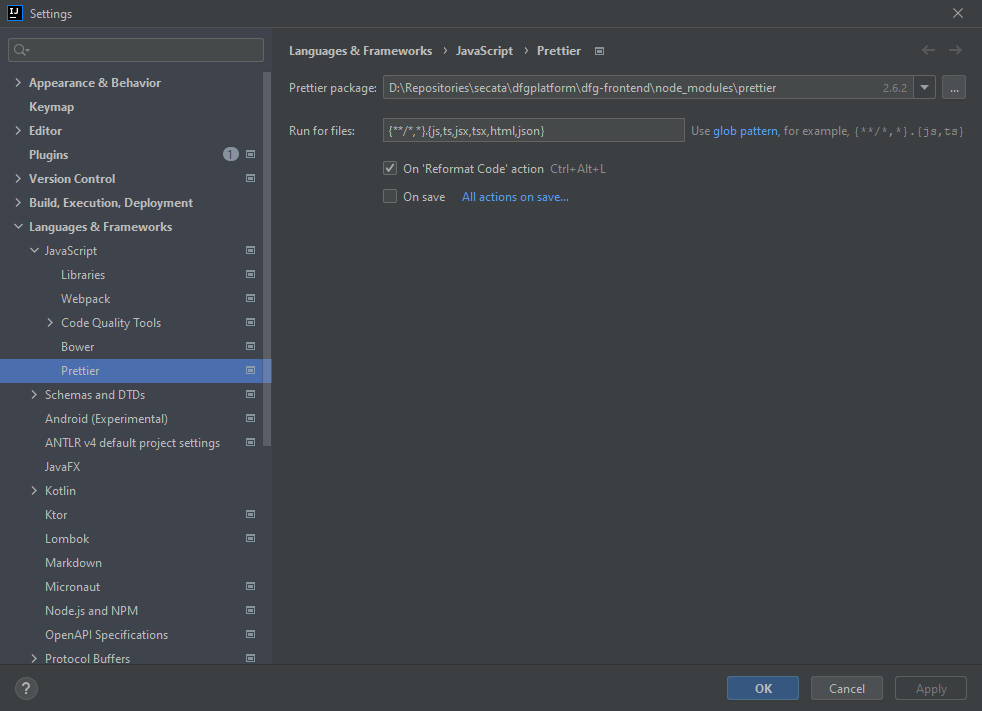982x711 pixels.
Task: Open help with the question mark button
Action: [26, 688]
